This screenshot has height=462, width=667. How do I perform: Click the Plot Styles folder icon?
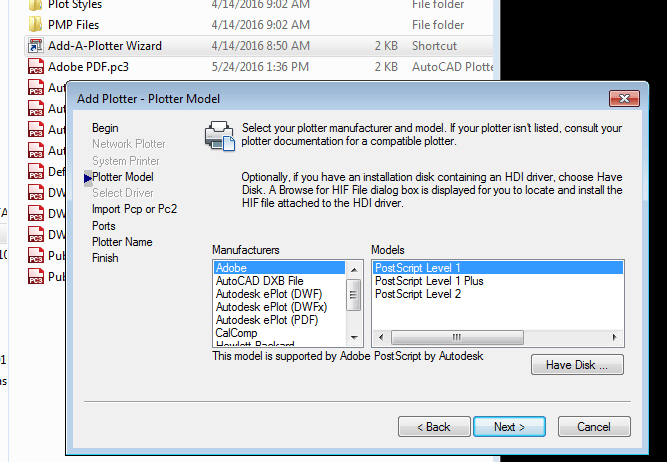tap(35, 5)
